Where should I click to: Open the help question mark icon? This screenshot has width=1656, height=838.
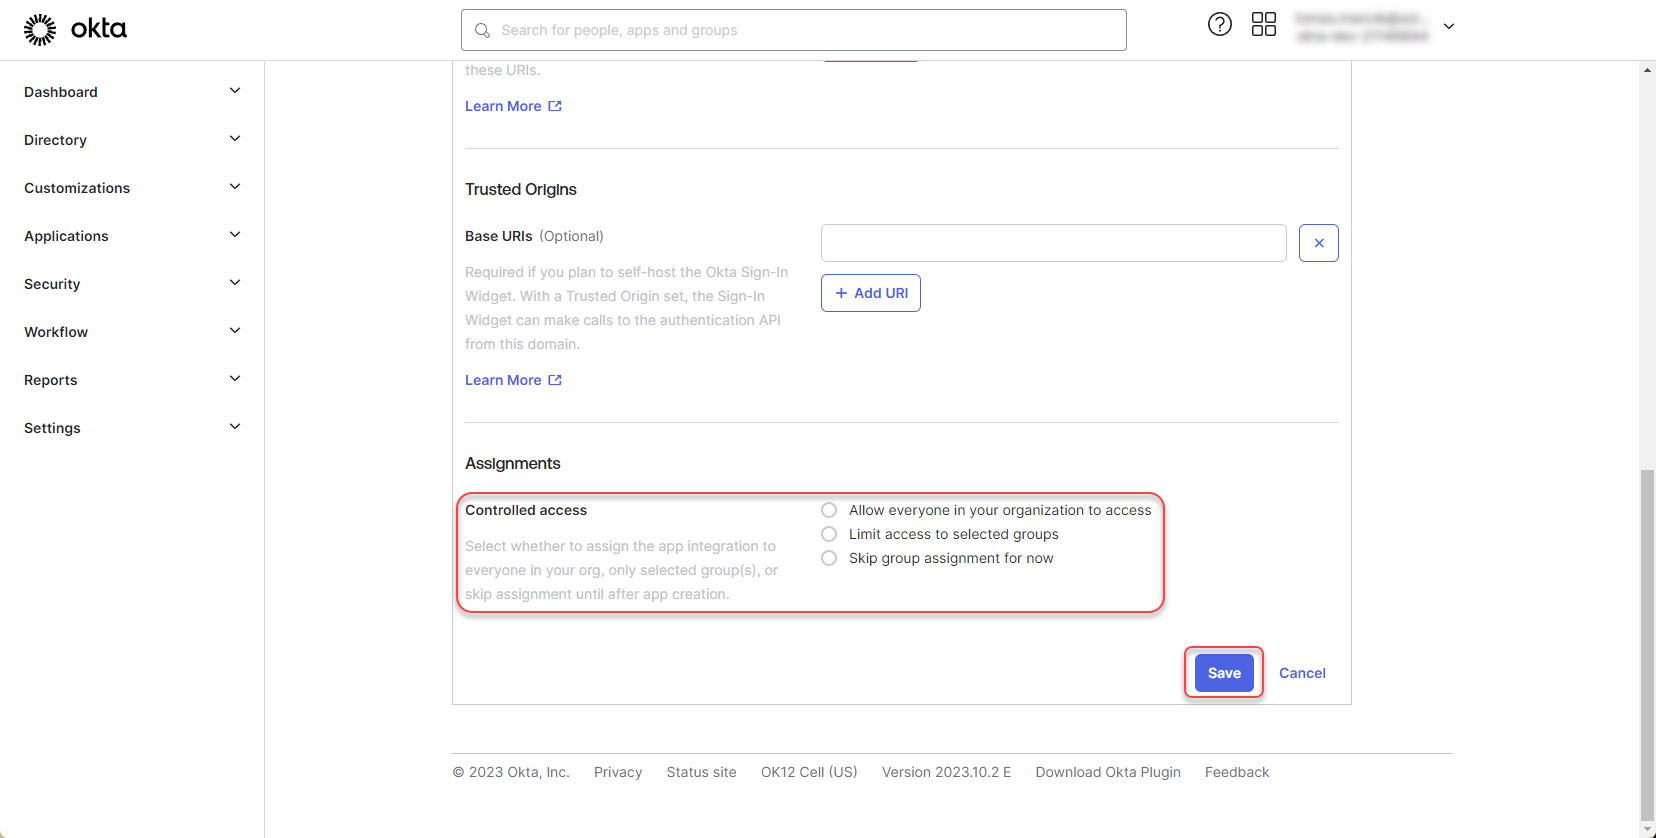tap(1219, 25)
